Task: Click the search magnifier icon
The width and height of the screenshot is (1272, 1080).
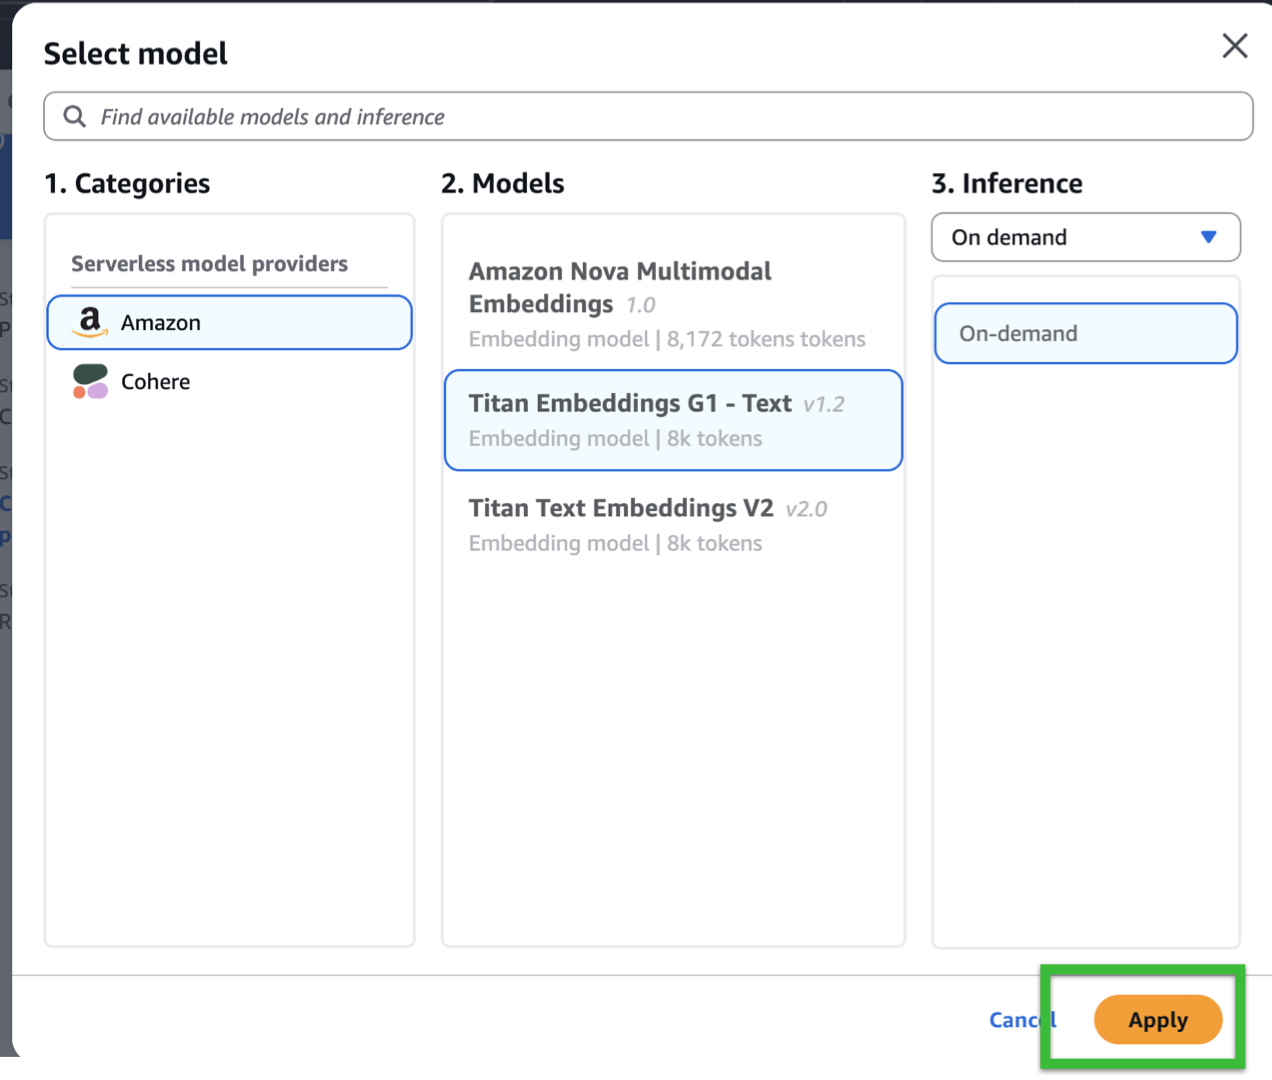Action: 75,116
